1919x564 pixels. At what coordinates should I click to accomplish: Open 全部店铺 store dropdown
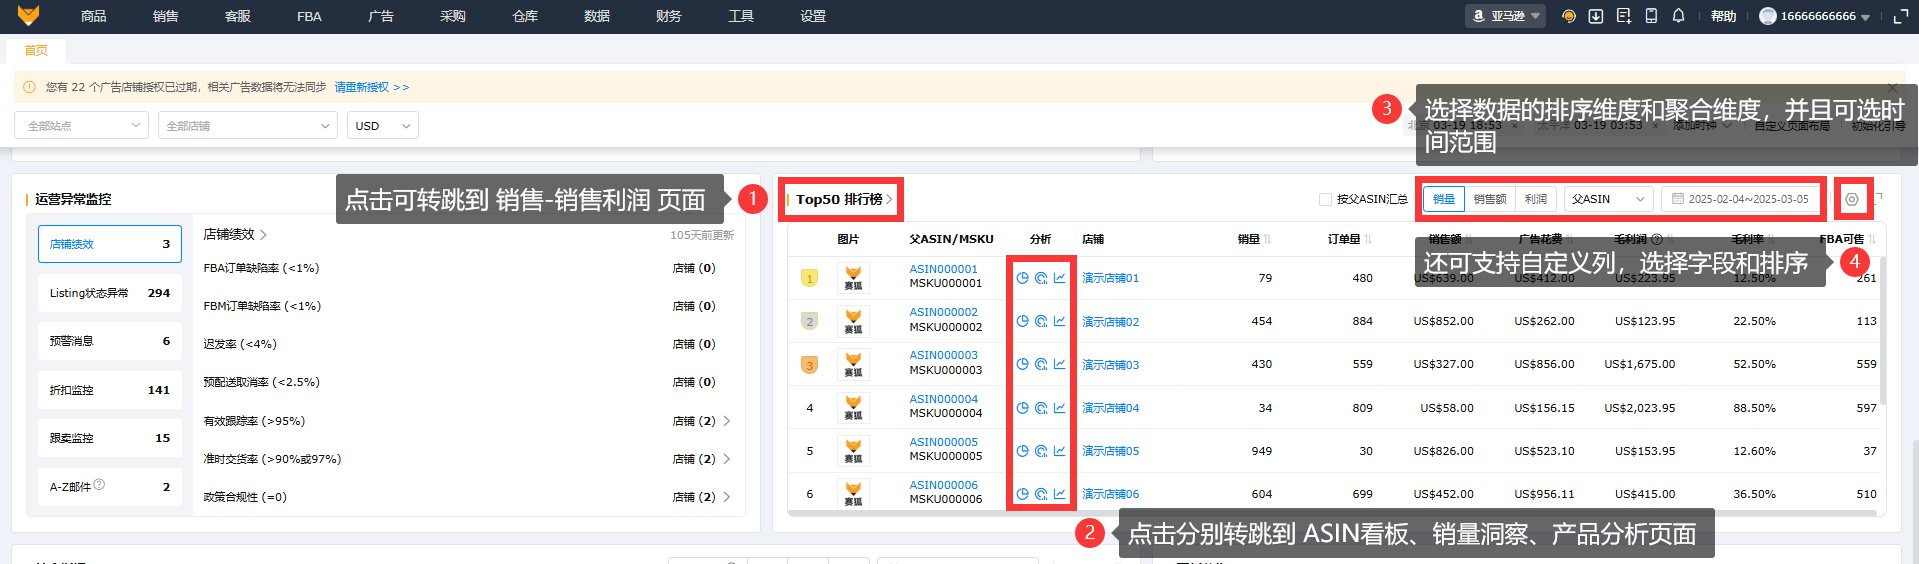tap(247, 125)
